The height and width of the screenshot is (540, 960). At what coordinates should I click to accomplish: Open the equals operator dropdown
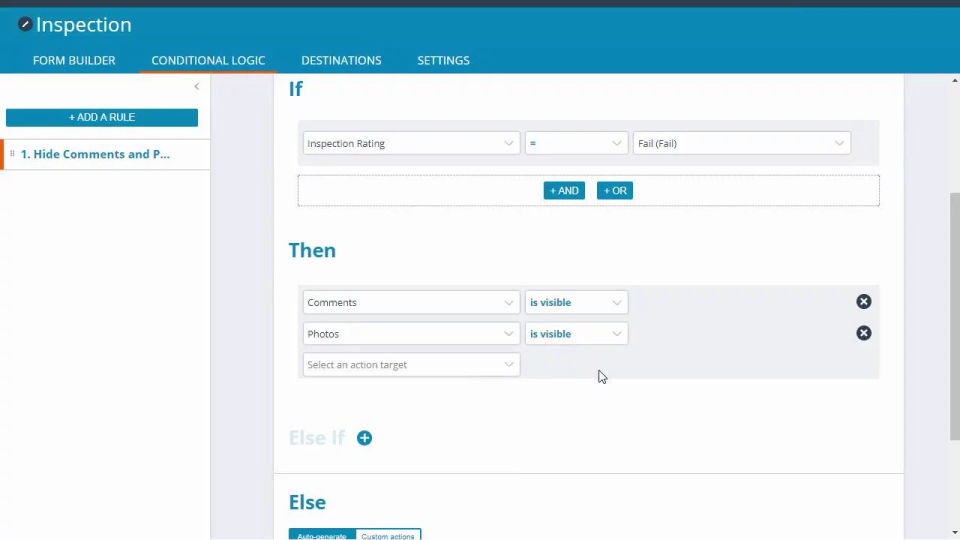(576, 143)
